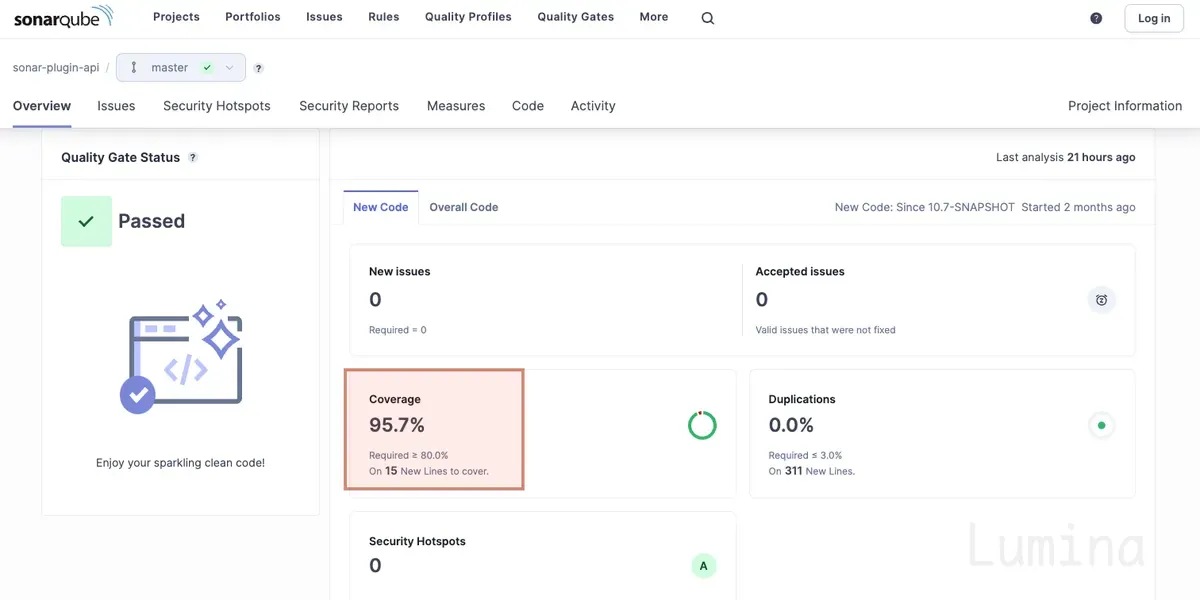This screenshot has width=1200, height=600.
Task: Open the More menu
Action: [x=654, y=17]
